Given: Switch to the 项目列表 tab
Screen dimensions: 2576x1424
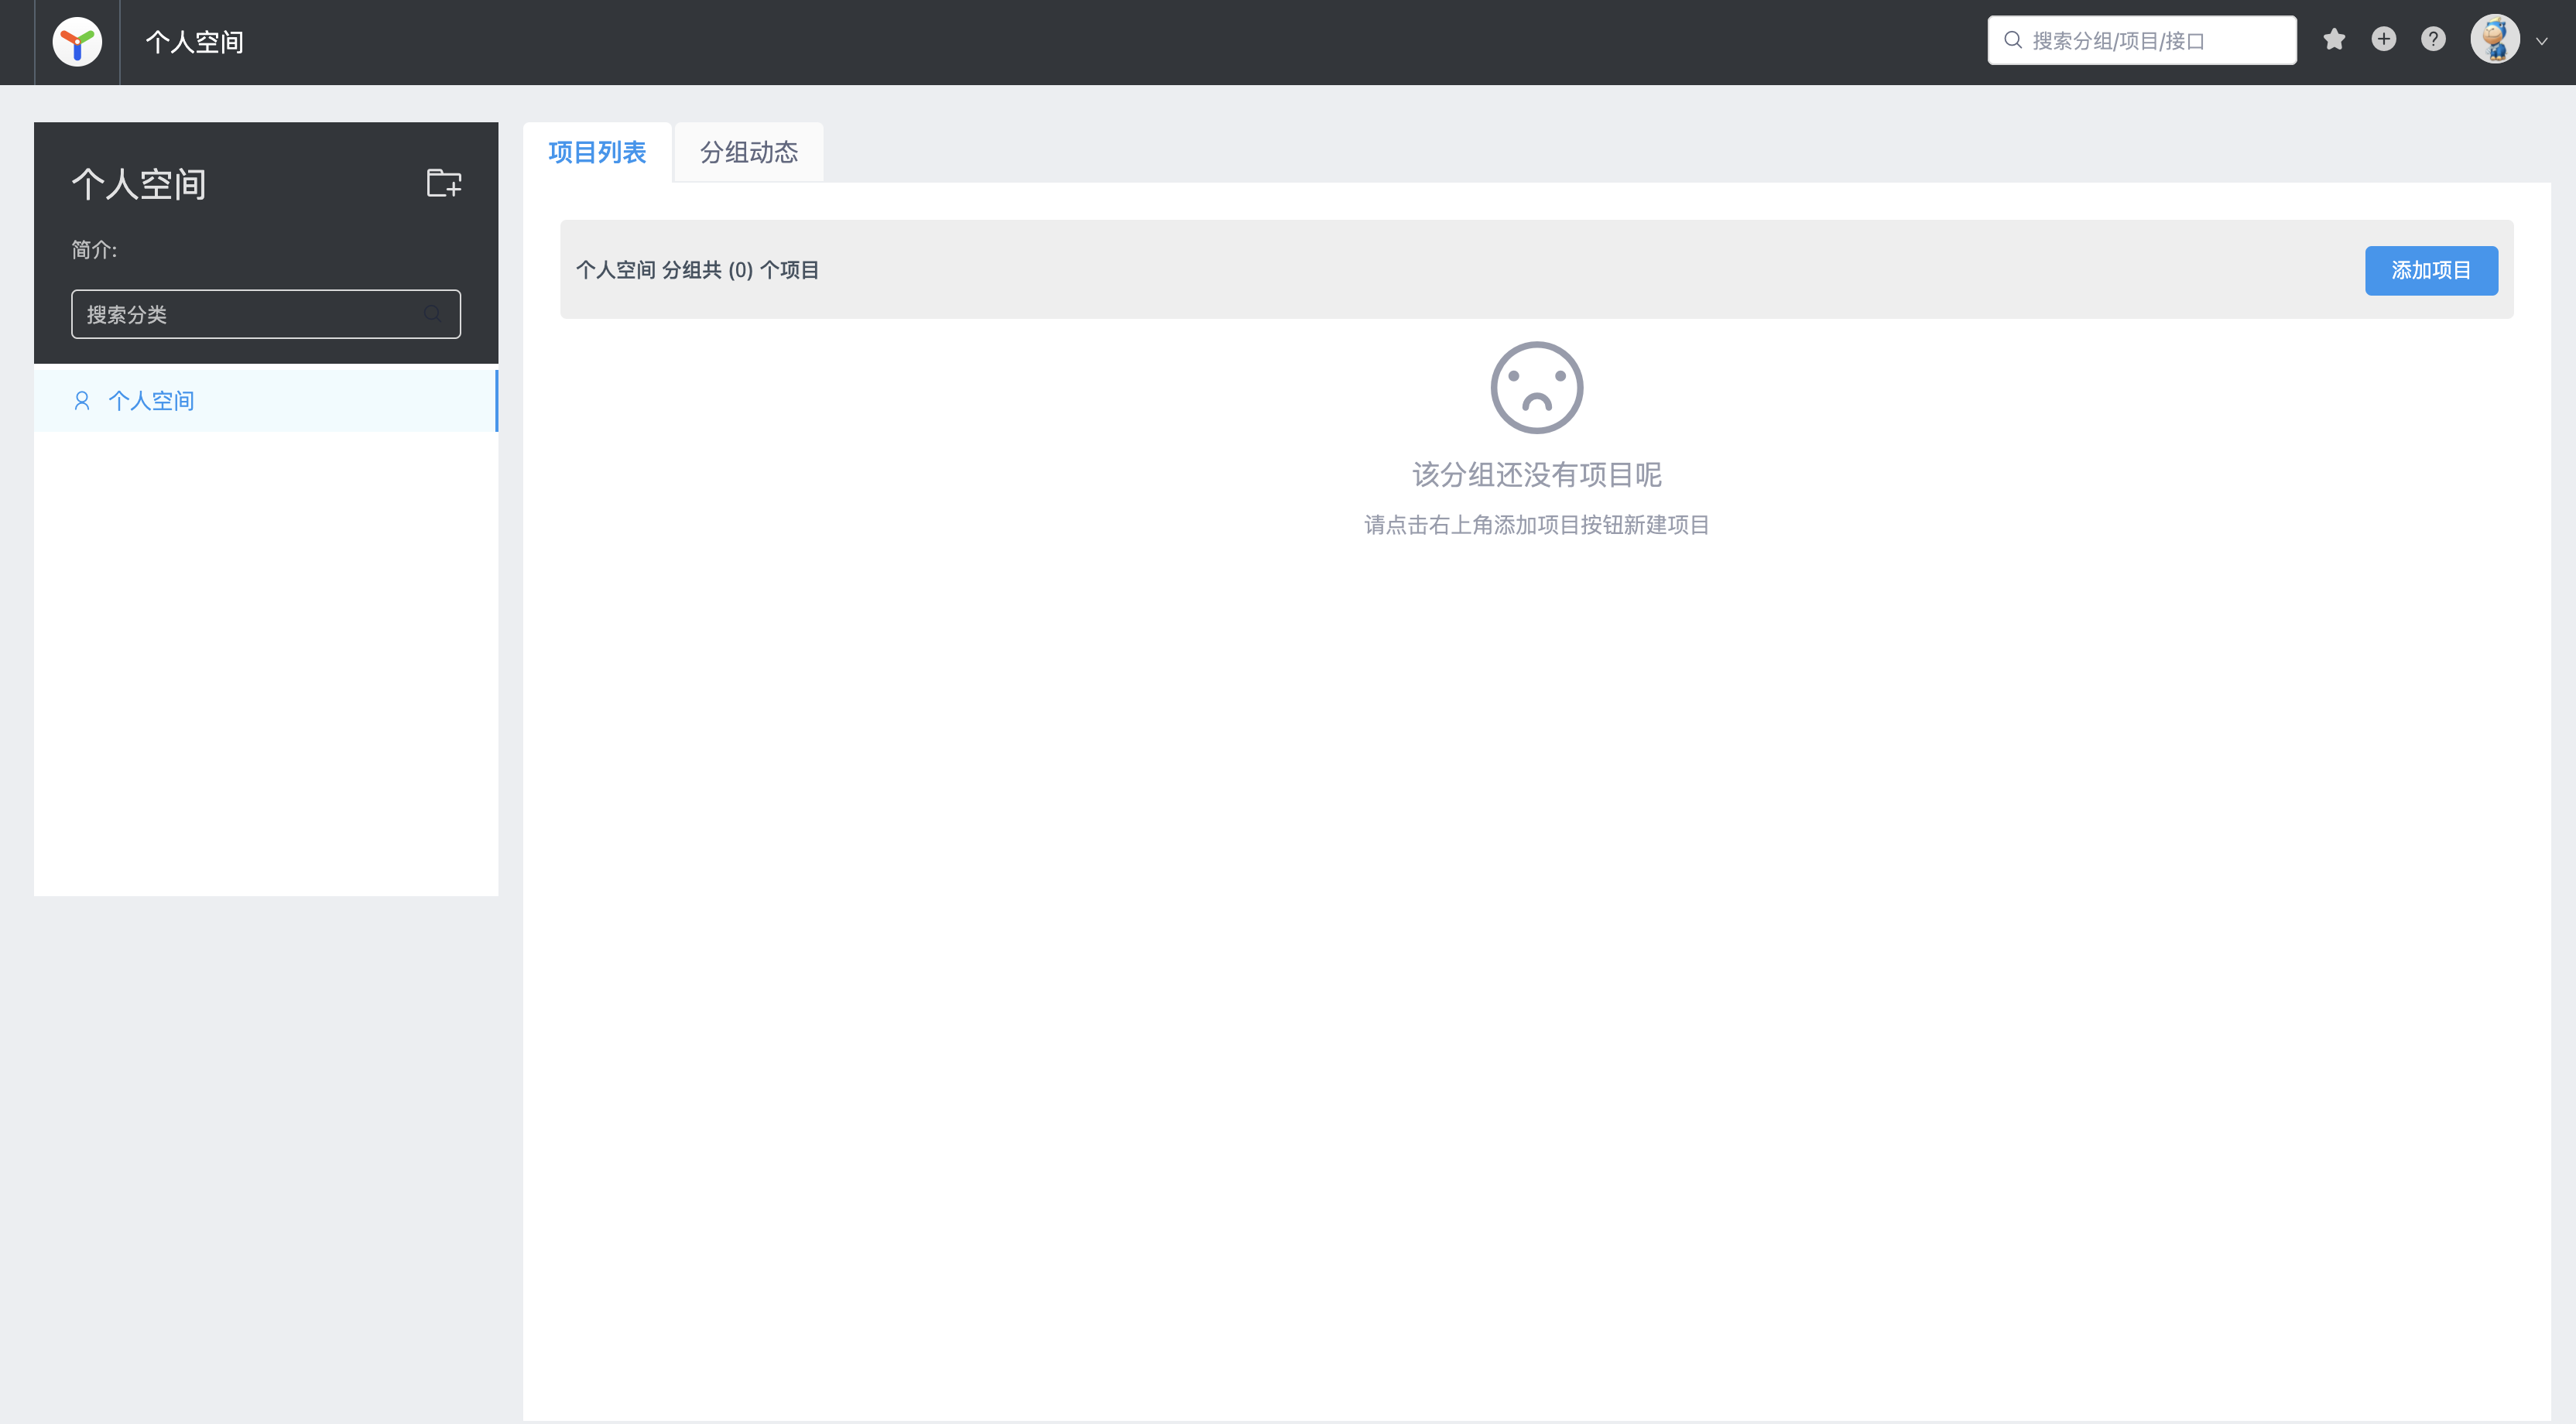Looking at the screenshot, I should 597,152.
